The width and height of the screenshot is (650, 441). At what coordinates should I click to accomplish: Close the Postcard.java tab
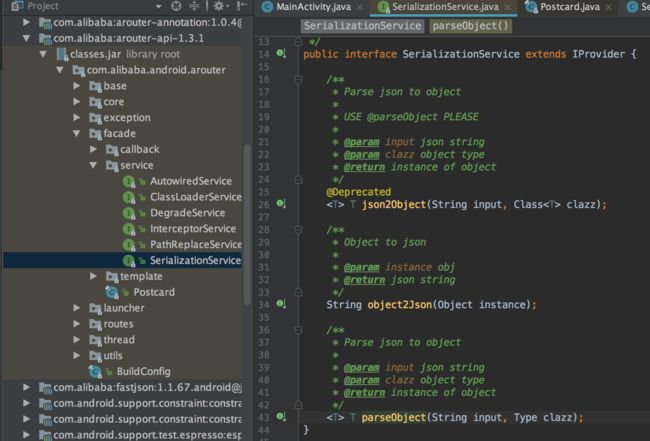coord(609,7)
